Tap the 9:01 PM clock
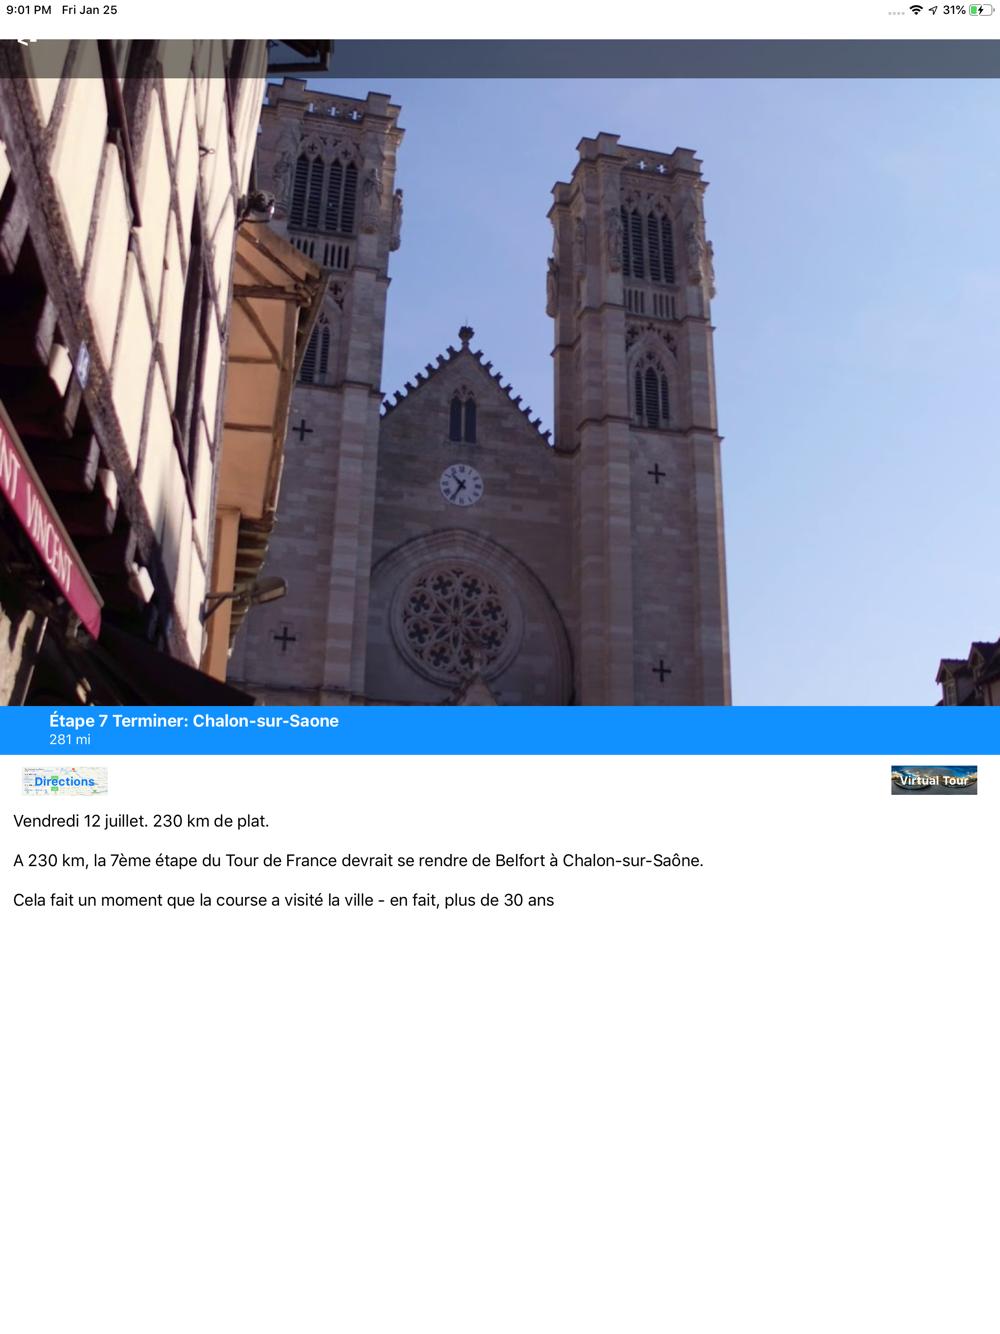Viewport: 1000px width, 1334px height. tap(29, 10)
